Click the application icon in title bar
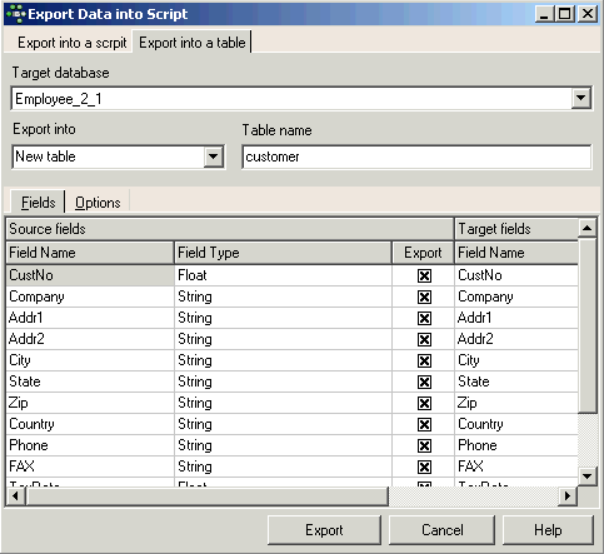 (x=15, y=14)
